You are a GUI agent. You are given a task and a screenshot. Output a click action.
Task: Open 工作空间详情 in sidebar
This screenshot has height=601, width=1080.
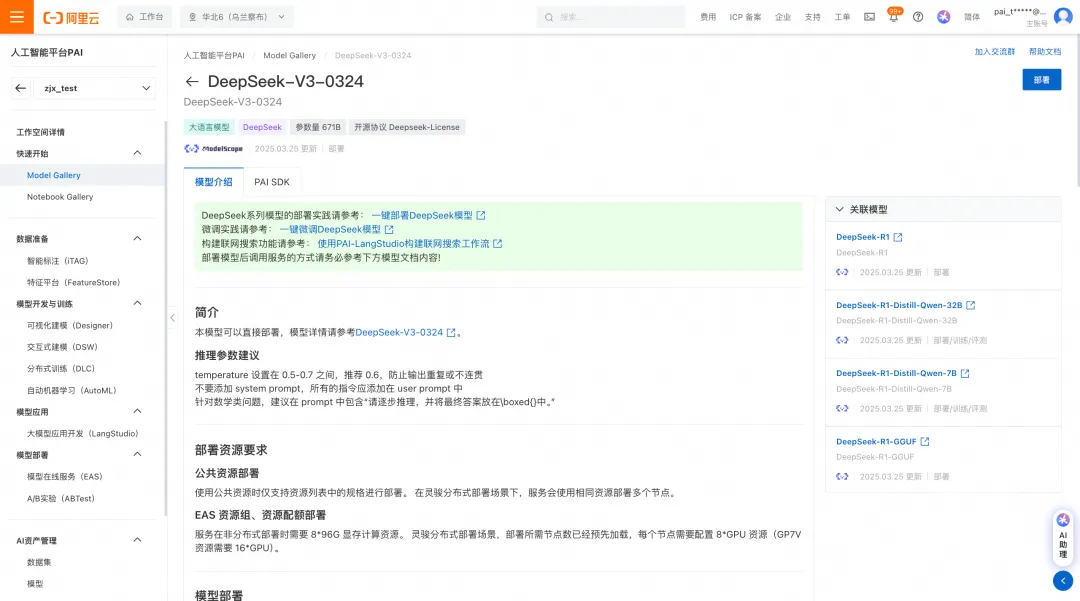click(41, 132)
